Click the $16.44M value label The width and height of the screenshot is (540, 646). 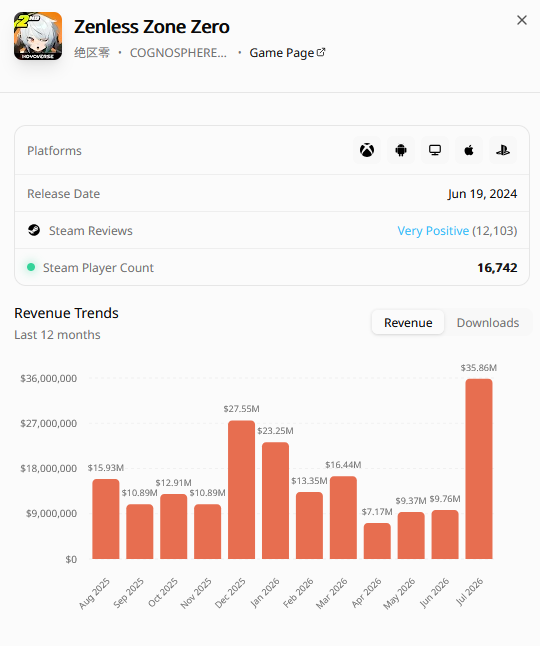343,465
